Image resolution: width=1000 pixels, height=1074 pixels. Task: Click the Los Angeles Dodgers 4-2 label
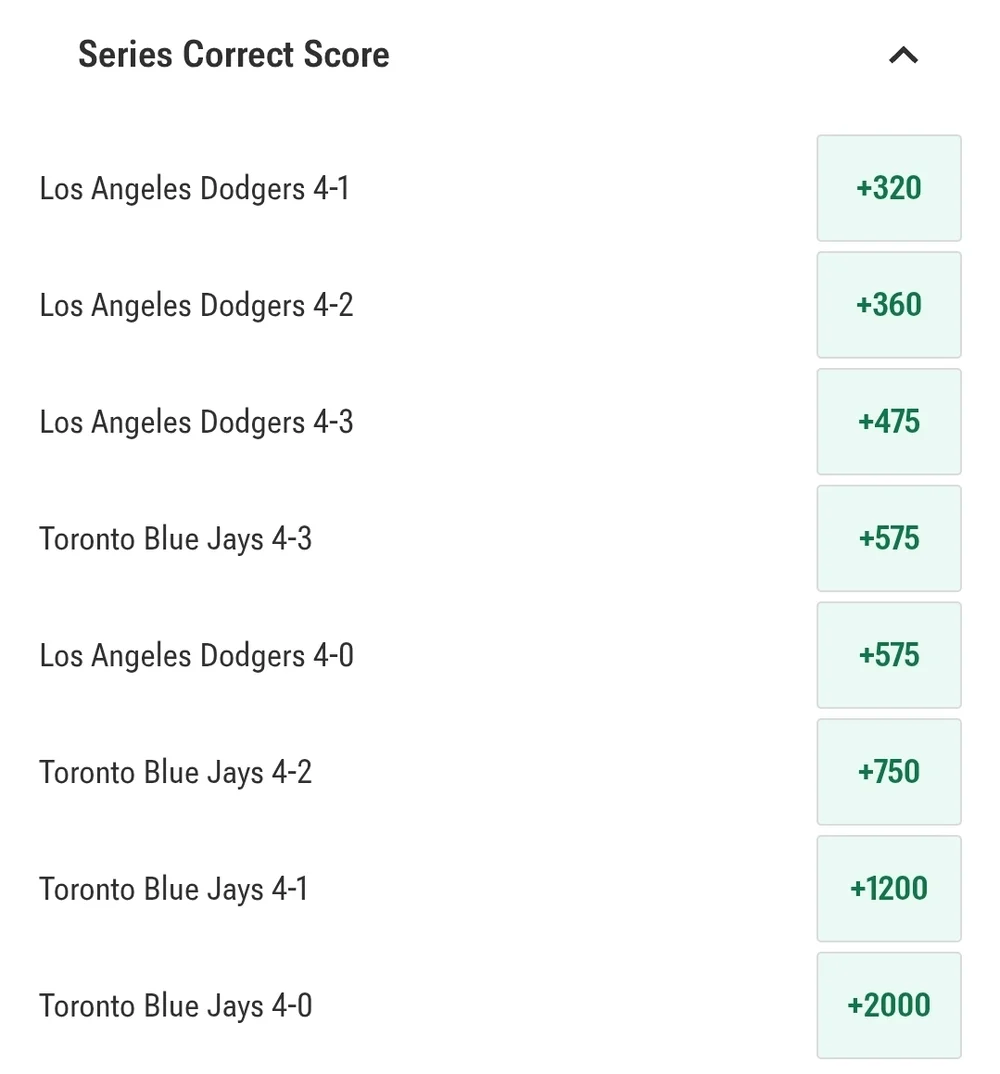coord(197,305)
